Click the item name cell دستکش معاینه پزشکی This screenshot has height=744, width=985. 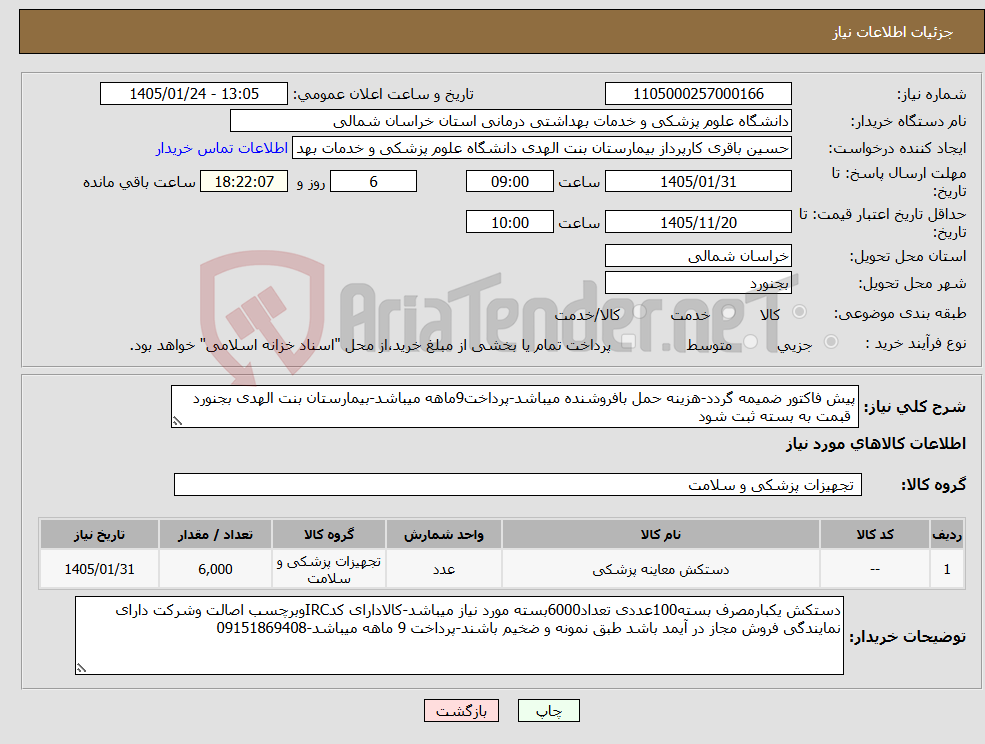click(x=661, y=569)
